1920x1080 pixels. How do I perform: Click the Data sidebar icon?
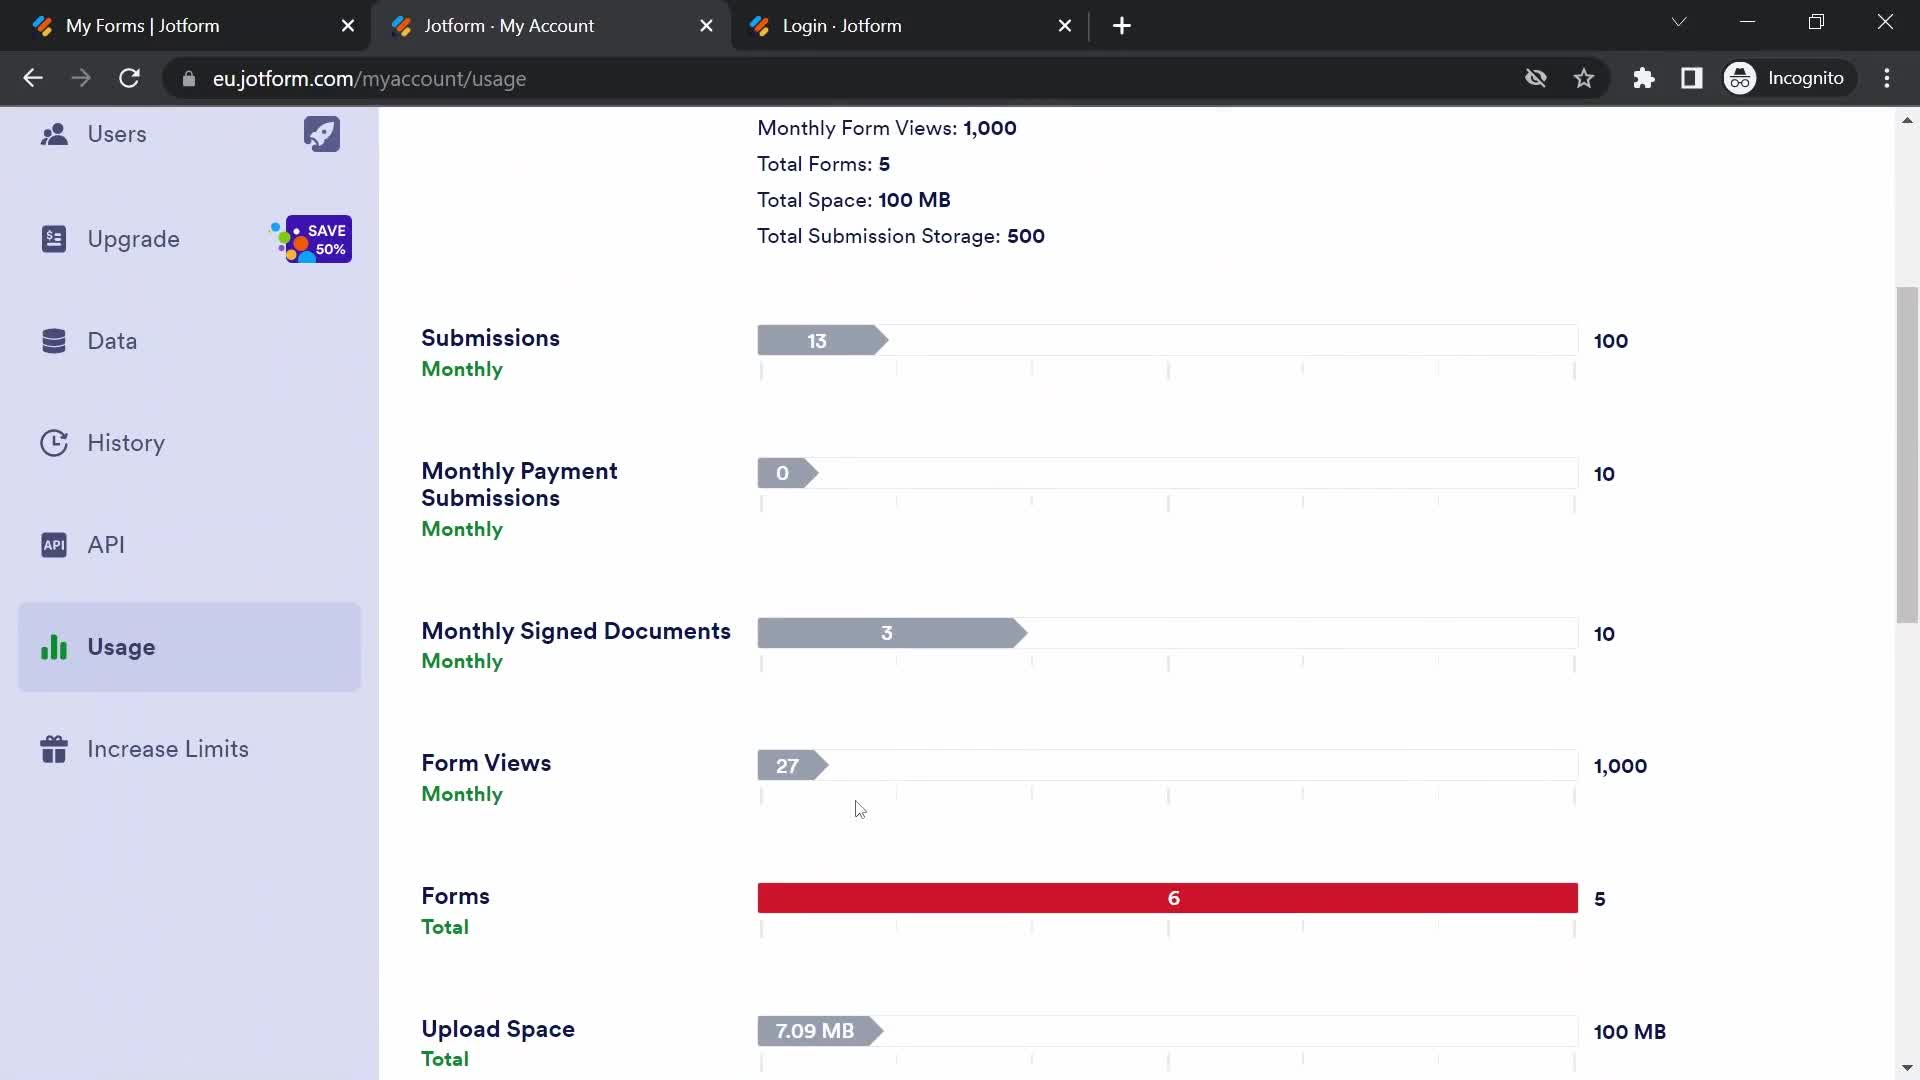click(54, 340)
